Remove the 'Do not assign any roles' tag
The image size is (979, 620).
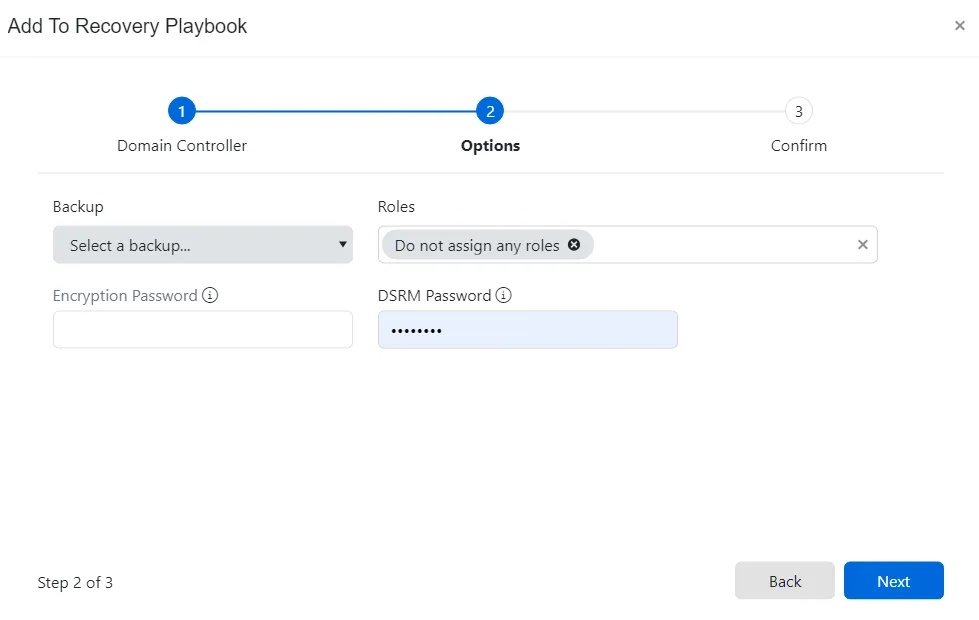coord(574,245)
